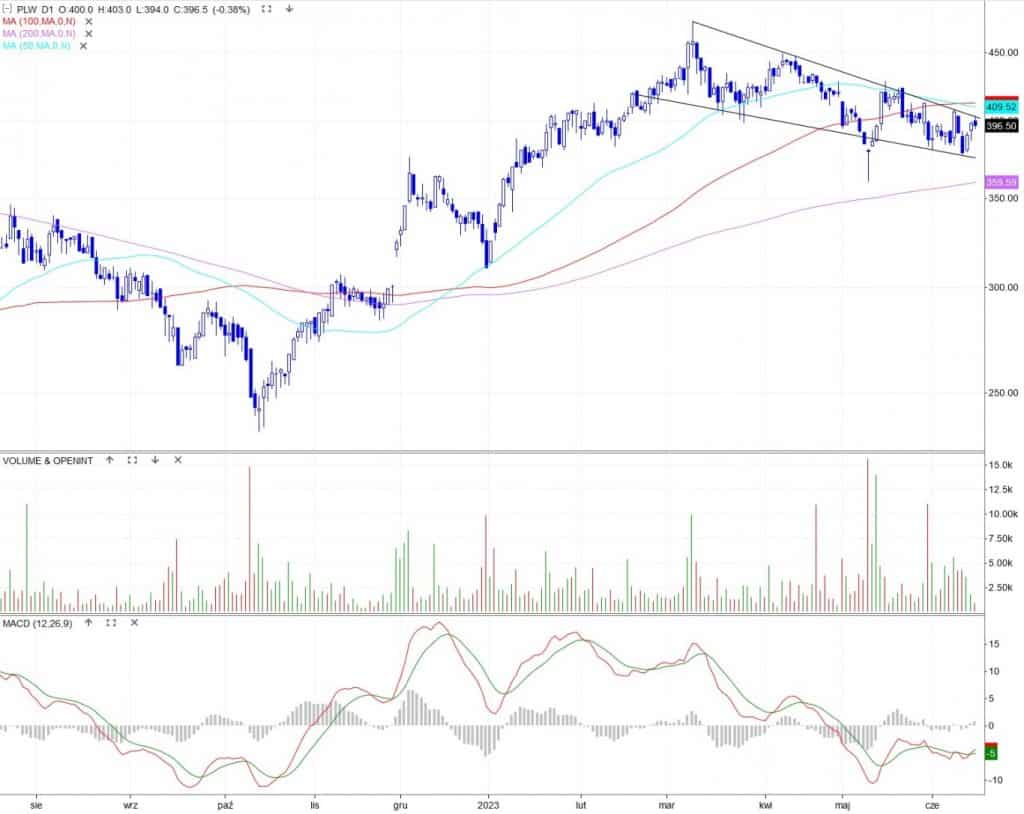The width and height of the screenshot is (1024, 814).
Task: Move the Volume & OpenInt pane up
Action: pos(109,460)
